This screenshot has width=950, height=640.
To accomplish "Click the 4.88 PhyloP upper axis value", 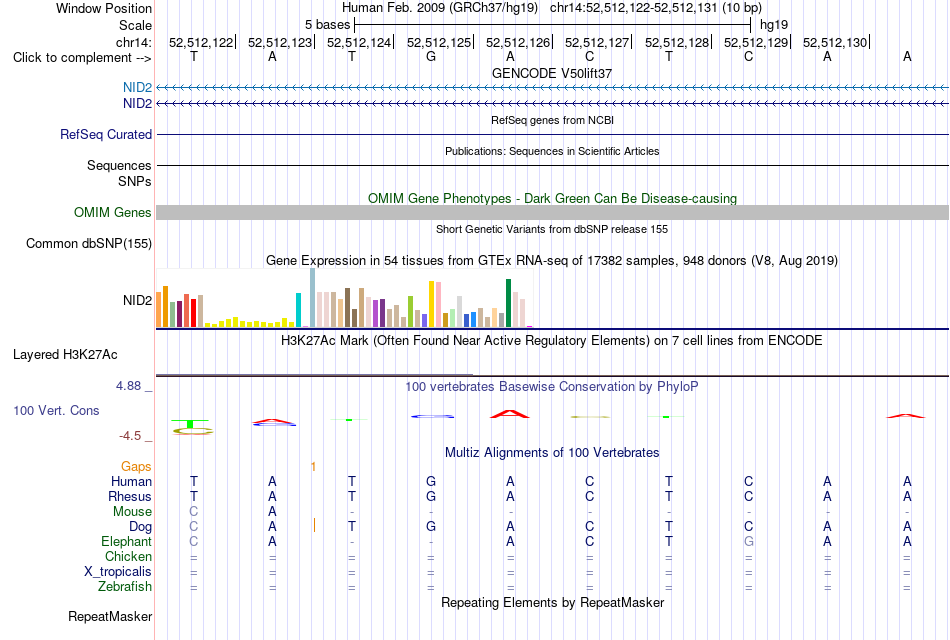I will pos(128,386).
